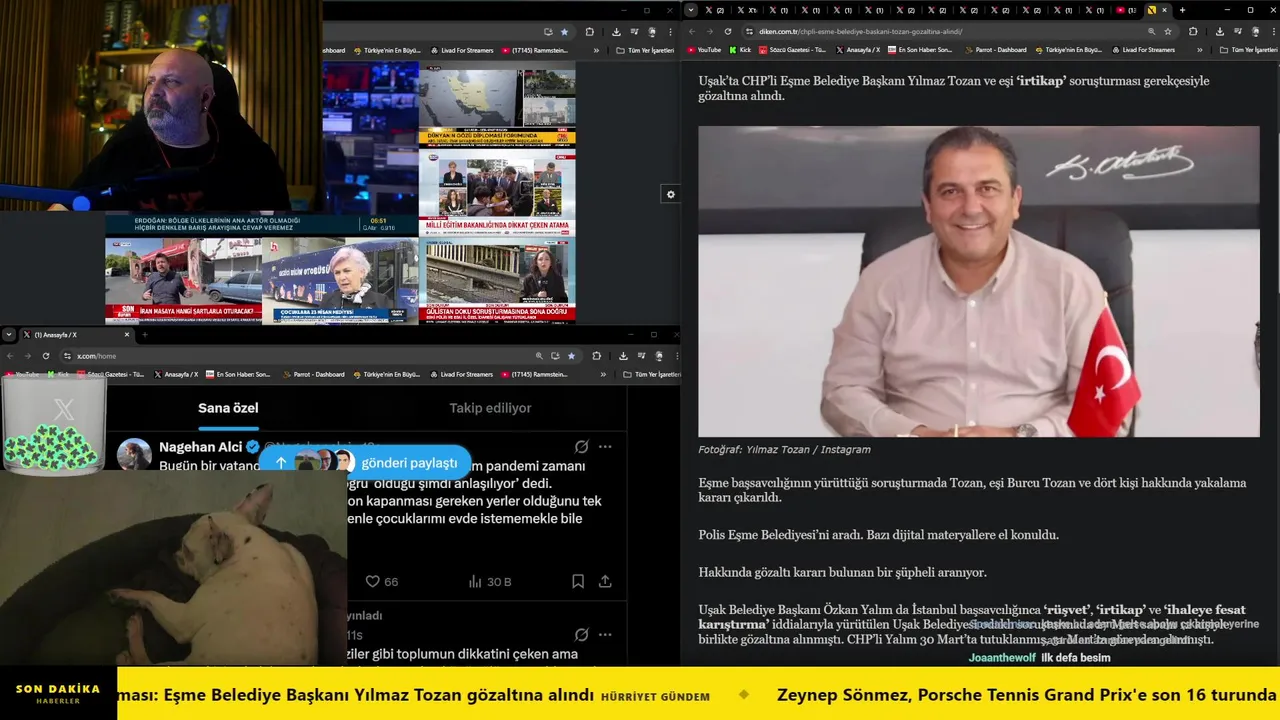Go back in the diken.com.tr window
Viewport: 1280px width, 720px height.
coord(692,31)
